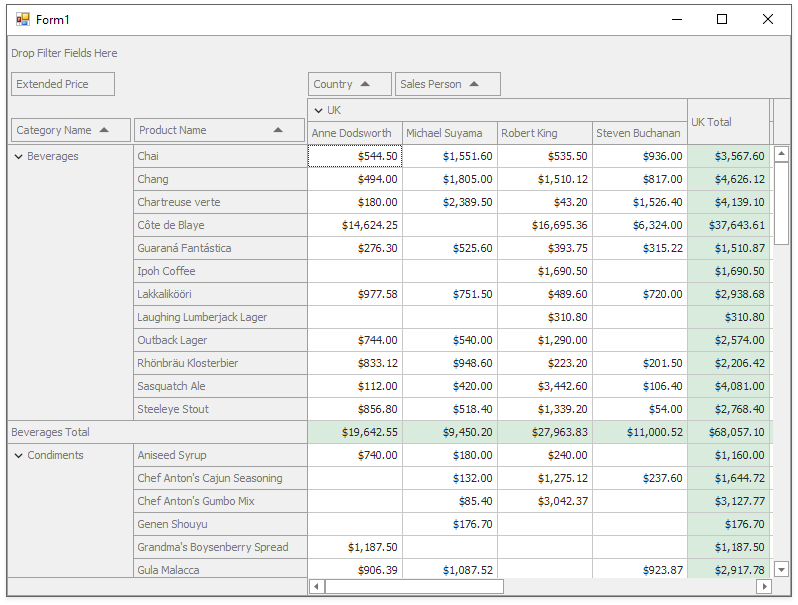Select the Rhönbräu Klosterbier row header
Screen dimensions: 798x605
[x=220, y=363]
